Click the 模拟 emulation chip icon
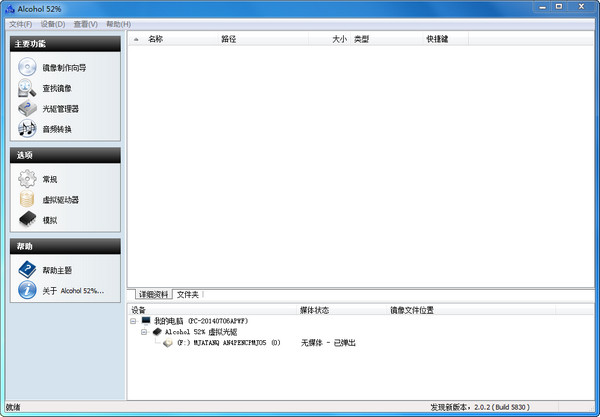 tap(27, 219)
